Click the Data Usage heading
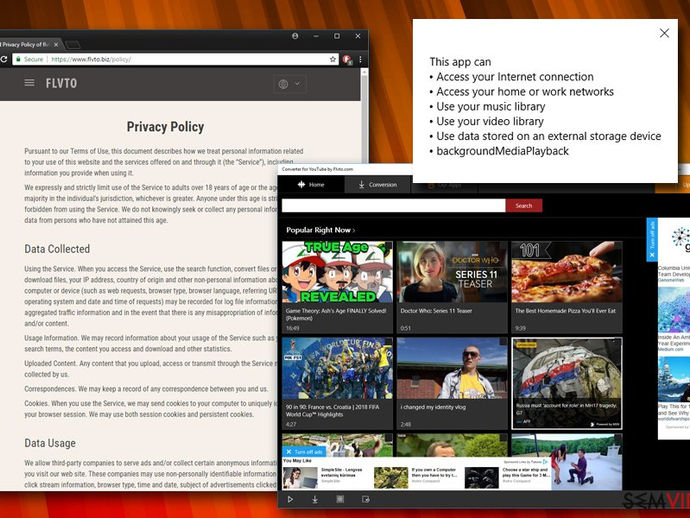The image size is (690, 518). [x=50, y=443]
